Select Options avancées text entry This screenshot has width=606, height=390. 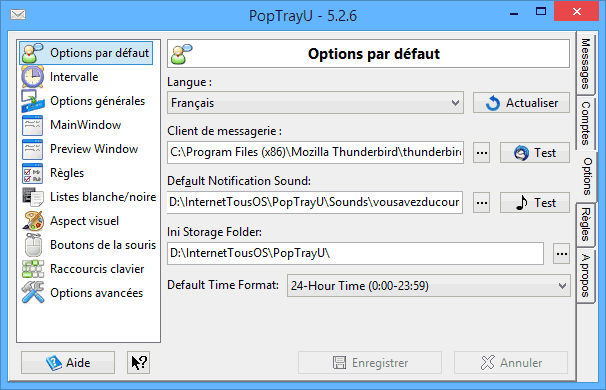pos(97,293)
